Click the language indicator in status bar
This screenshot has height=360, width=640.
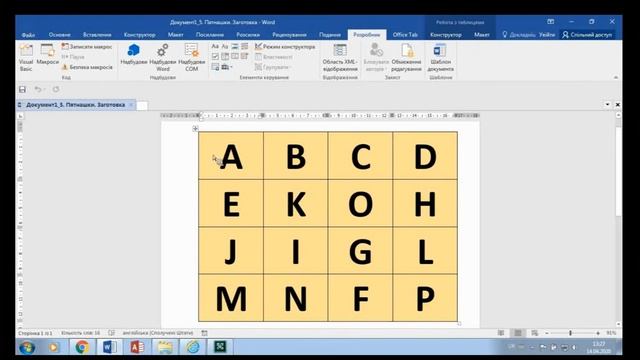click(158, 333)
